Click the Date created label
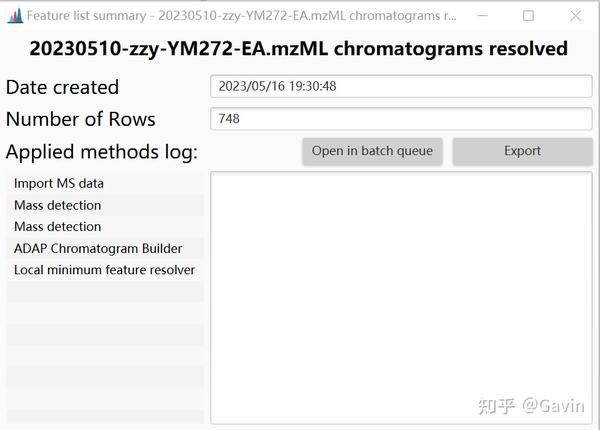This screenshot has height=430, width=600. point(62,87)
